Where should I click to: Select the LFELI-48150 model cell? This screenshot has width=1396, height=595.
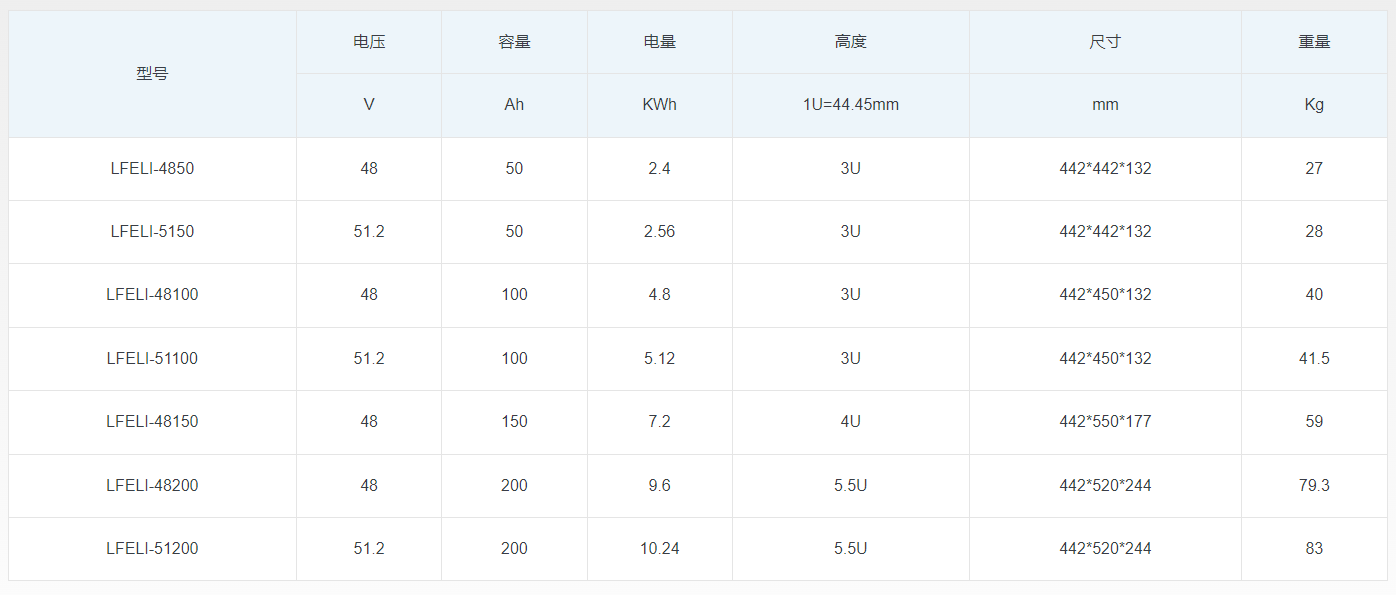pos(152,421)
